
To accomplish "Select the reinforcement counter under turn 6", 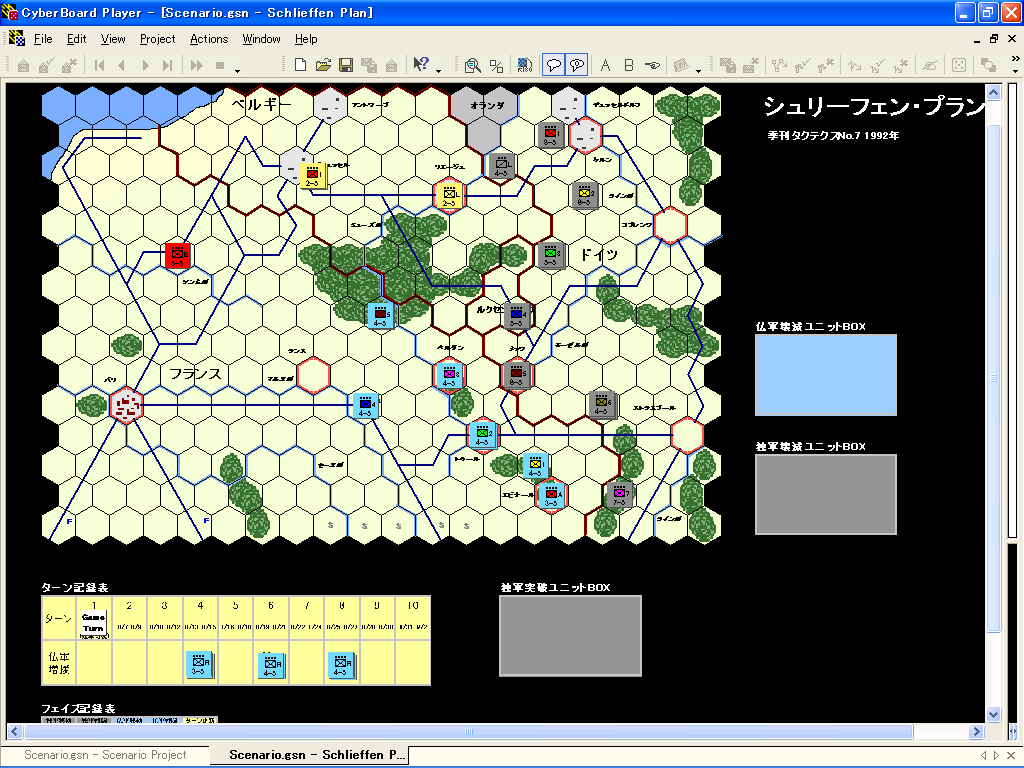I will pos(270,665).
